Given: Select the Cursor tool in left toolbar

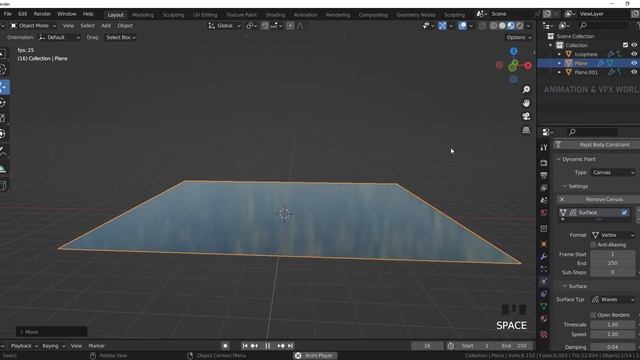Looking at the screenshot, I should tap(3, 69).
